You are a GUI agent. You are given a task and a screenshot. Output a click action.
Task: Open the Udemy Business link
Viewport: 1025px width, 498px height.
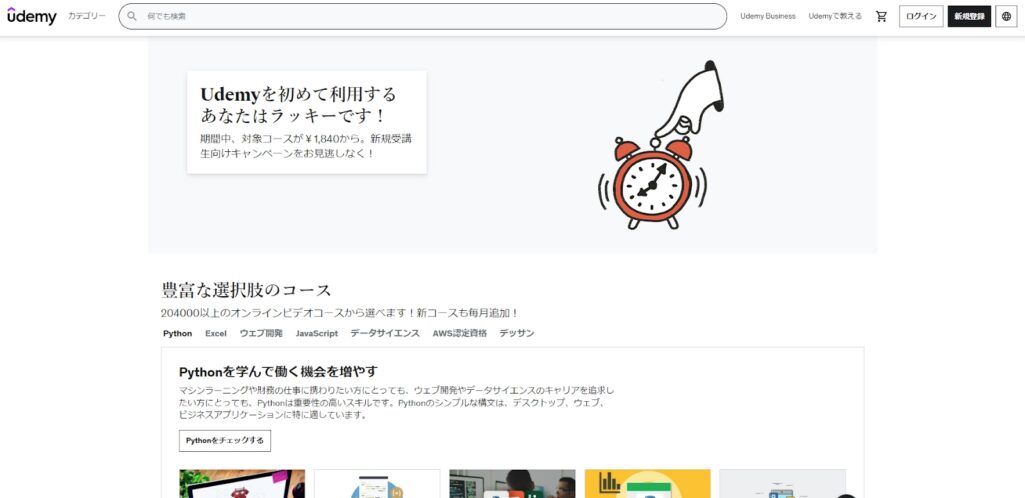(x=767, y=16)
